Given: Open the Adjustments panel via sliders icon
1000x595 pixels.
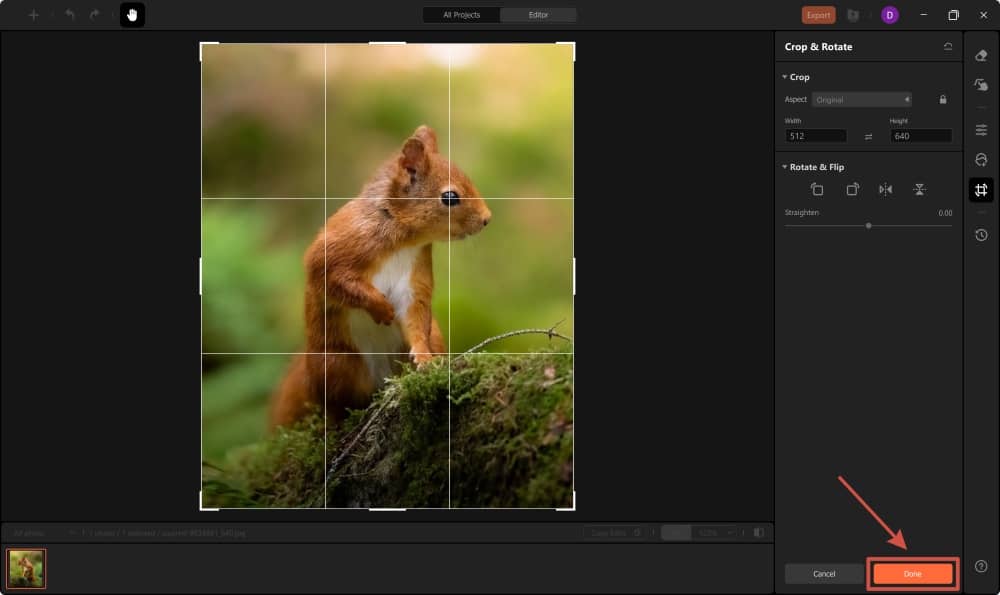Looking at the screenshot, I should (x=982, y=130).
